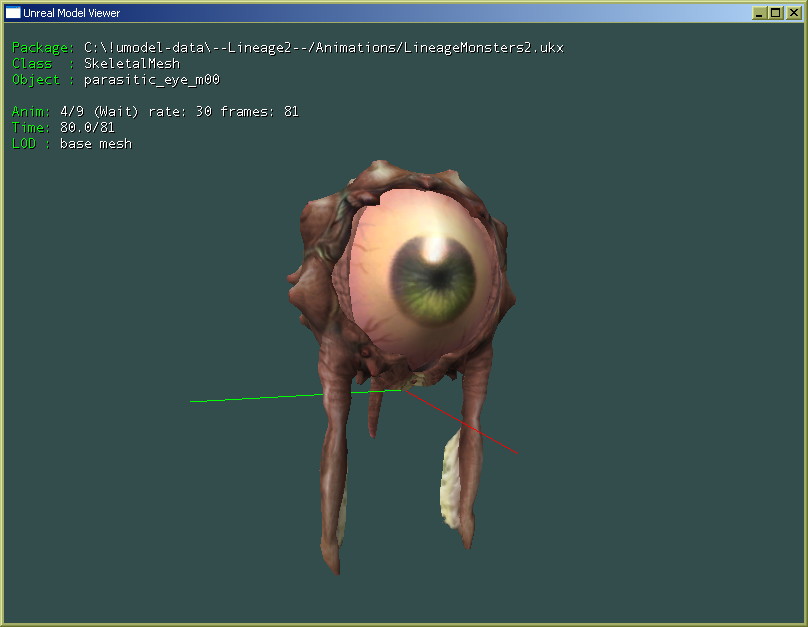Click the Anim 4/9 (Wait) line
Screen dimensions: 808x627
point(155,111)
